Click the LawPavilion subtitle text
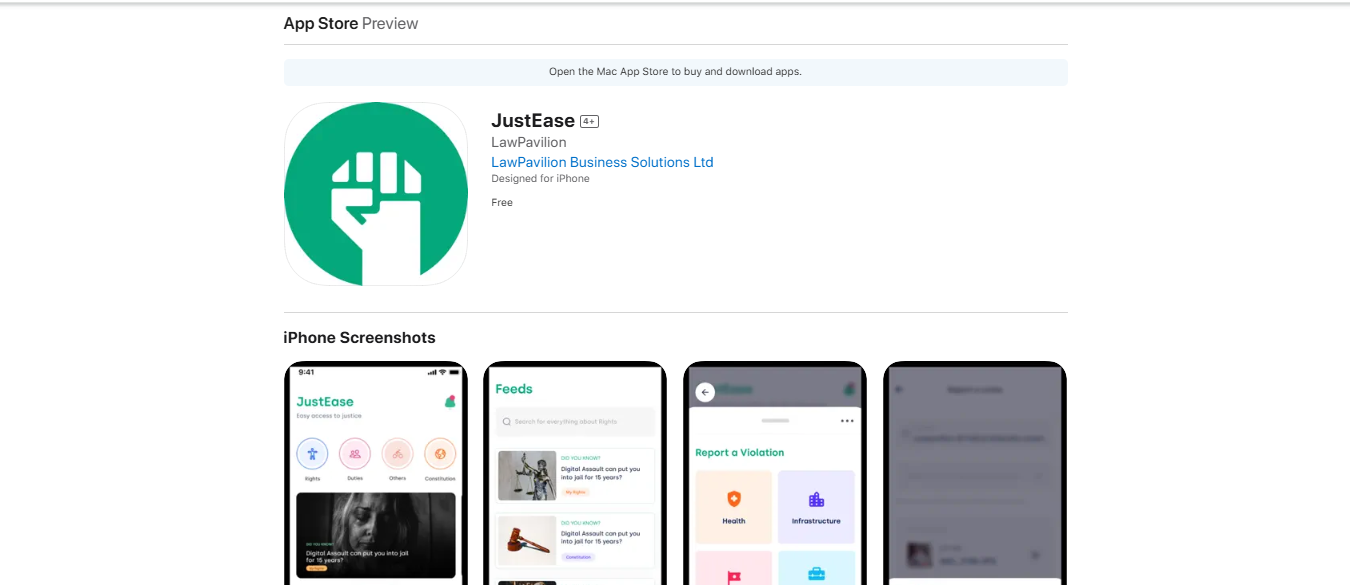 (529, 142)
